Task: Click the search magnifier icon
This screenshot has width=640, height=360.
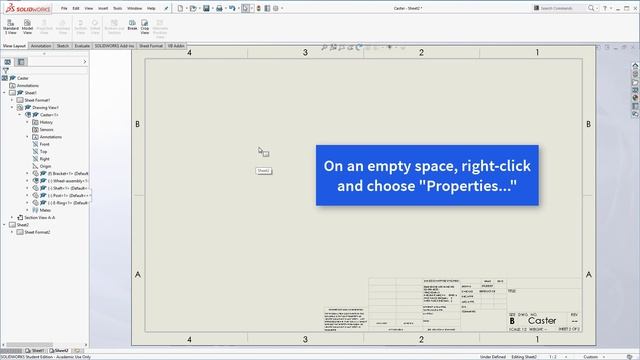Action: point(591,8)
